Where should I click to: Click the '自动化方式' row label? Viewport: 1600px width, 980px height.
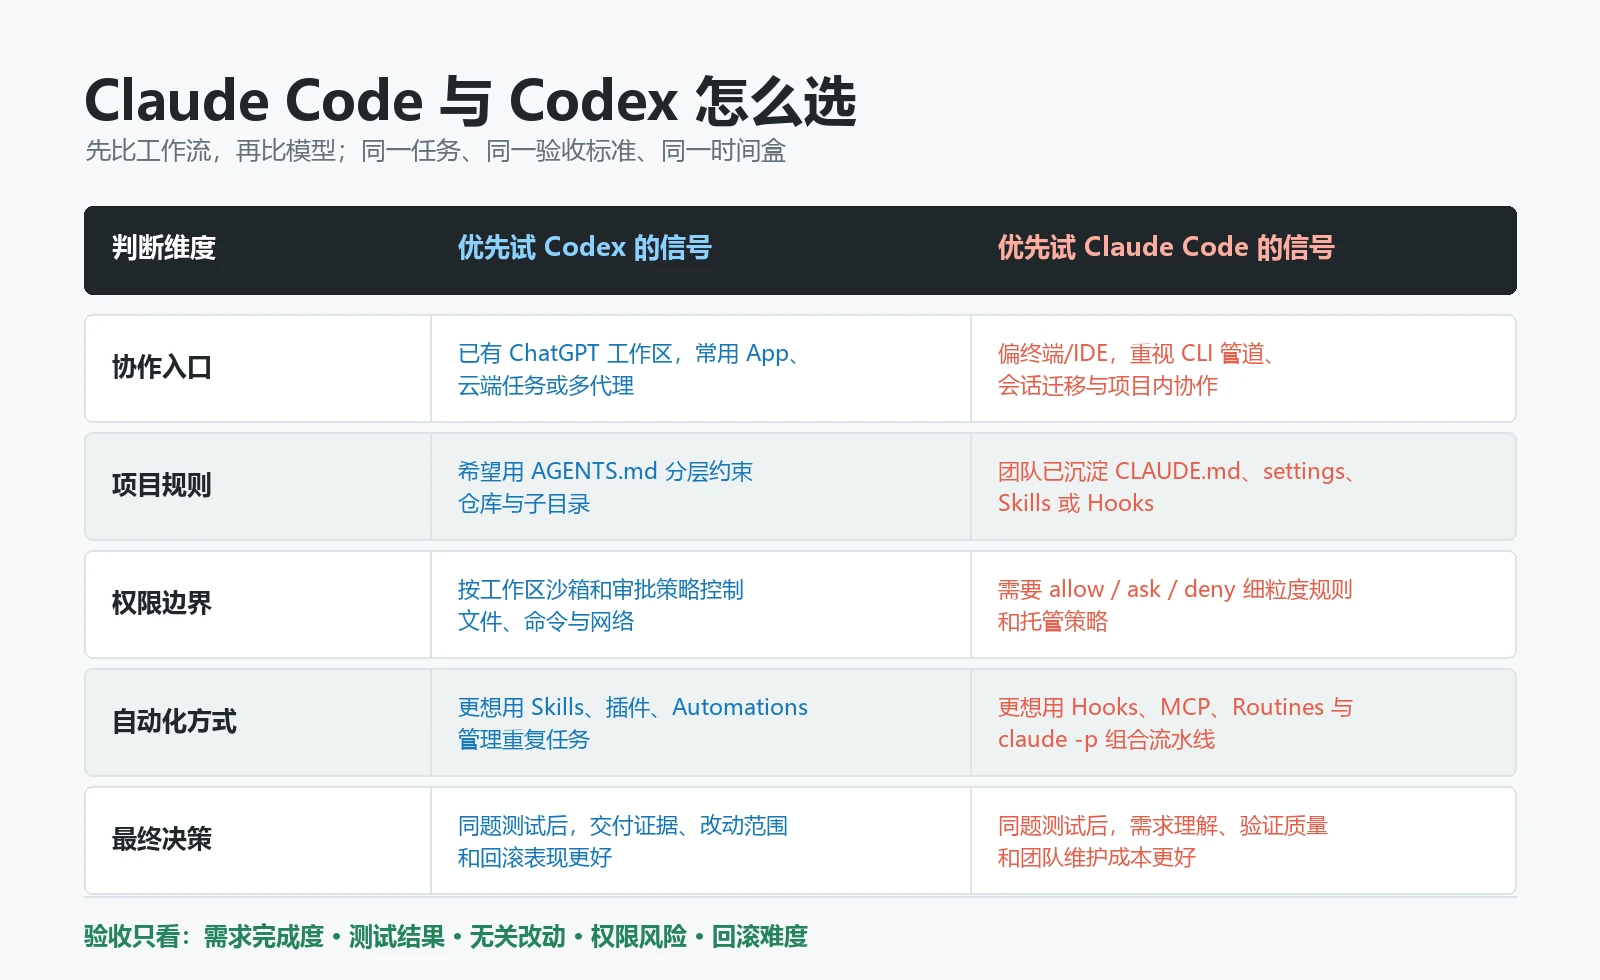pos(174,722)
